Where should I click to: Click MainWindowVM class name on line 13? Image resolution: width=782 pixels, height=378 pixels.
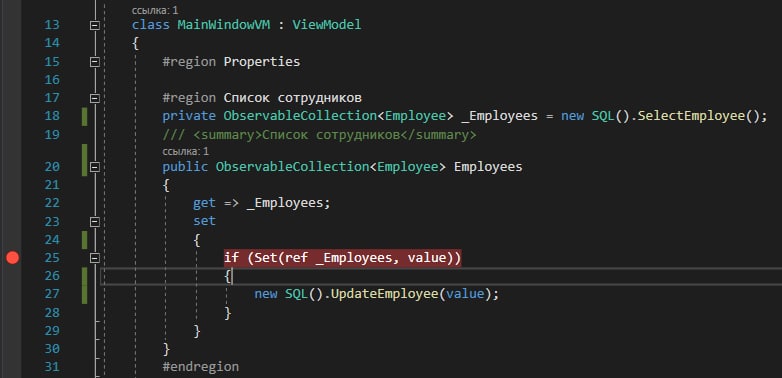[x=224, y=24]
